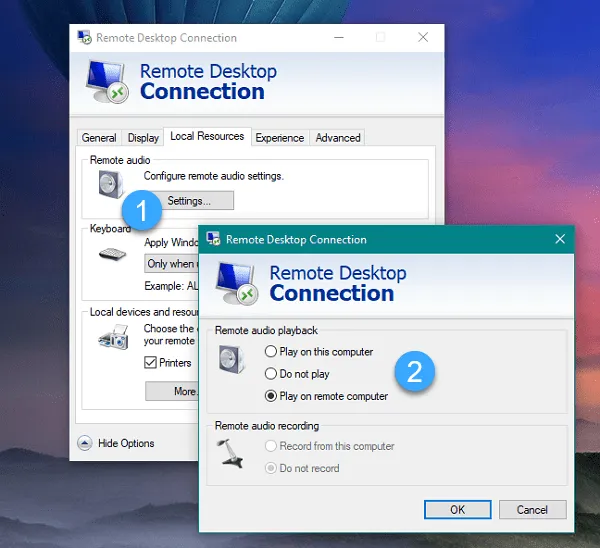Click the microphone icon in audio recording

[230, 453]
